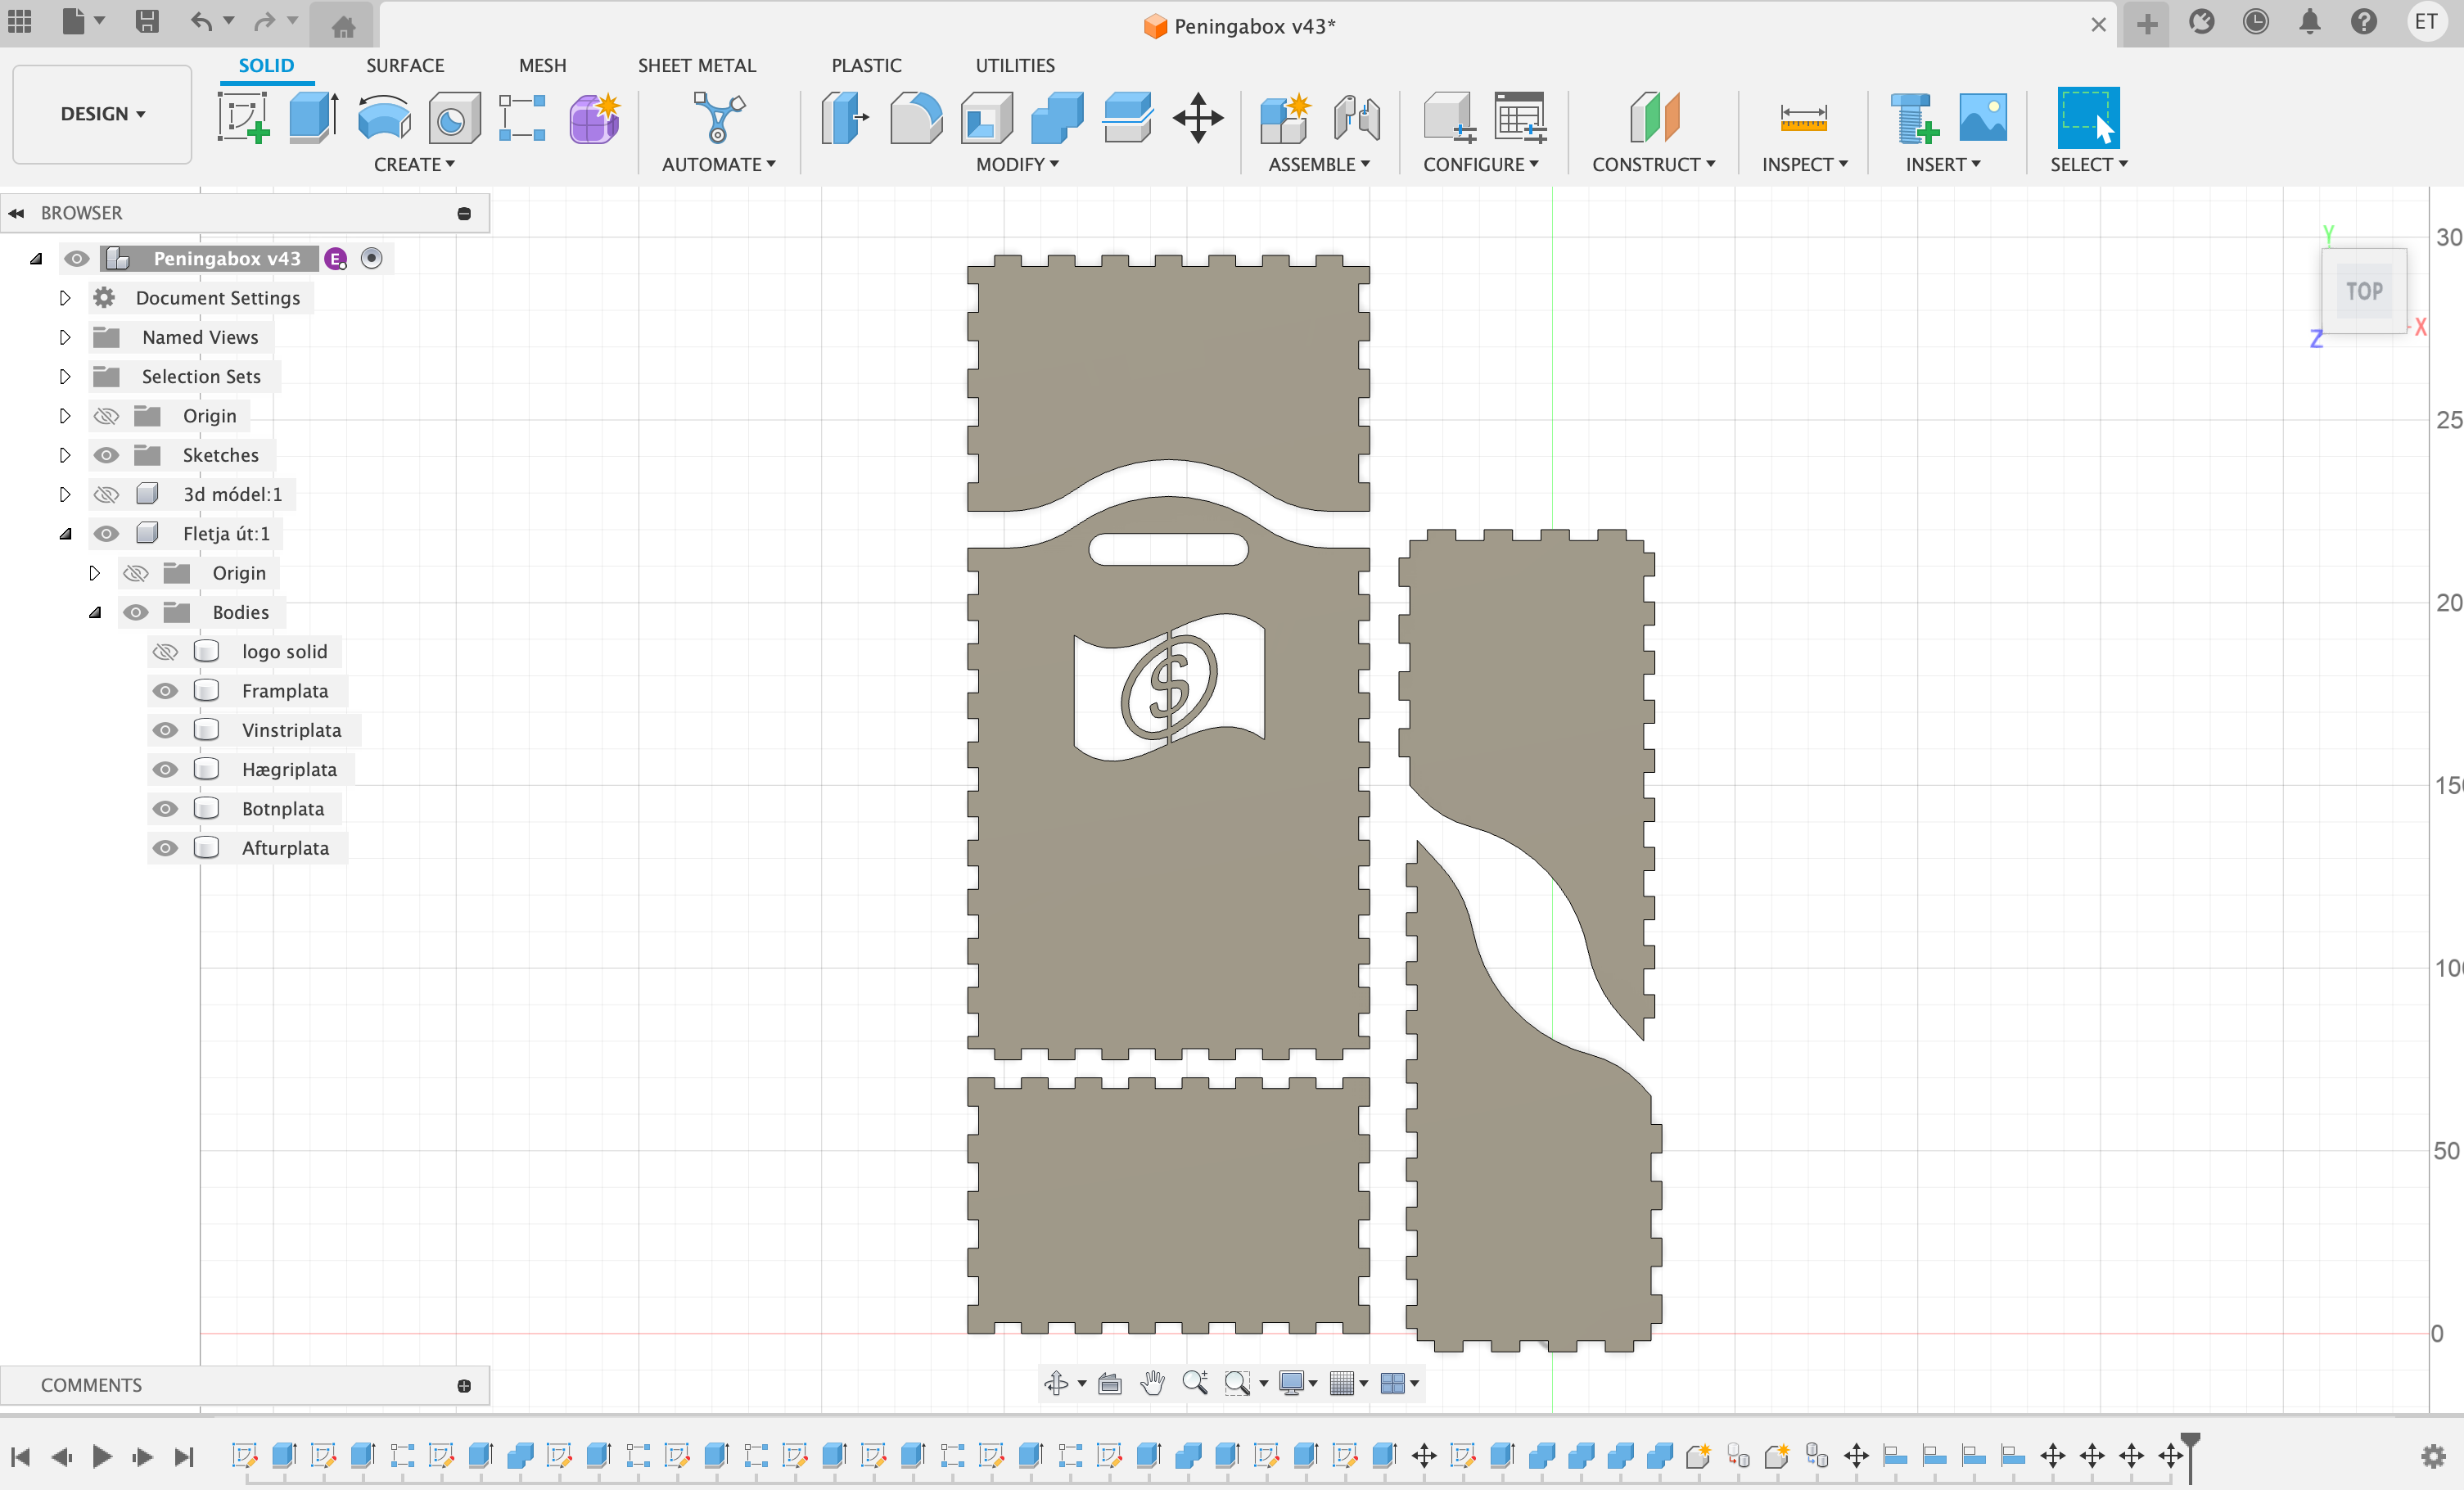Viewport: 2464px width, 1490px height.
Task: Select the Measure tool
Action: pos(1804,118)
